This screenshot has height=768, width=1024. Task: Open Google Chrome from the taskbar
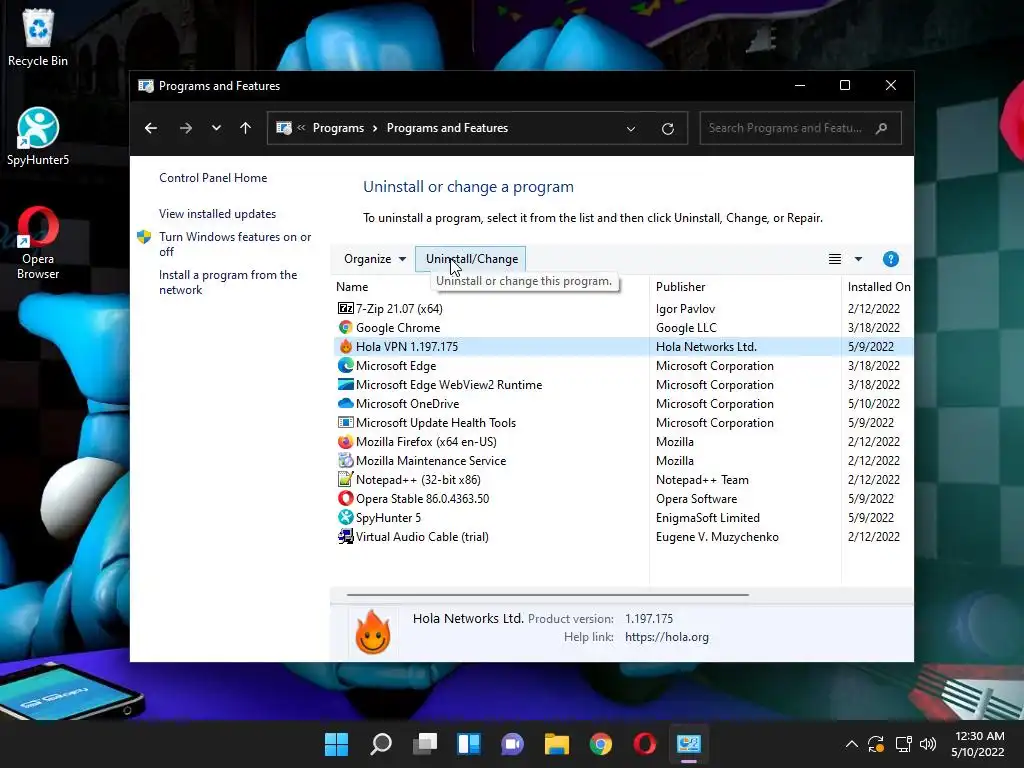tap(601, 744)
